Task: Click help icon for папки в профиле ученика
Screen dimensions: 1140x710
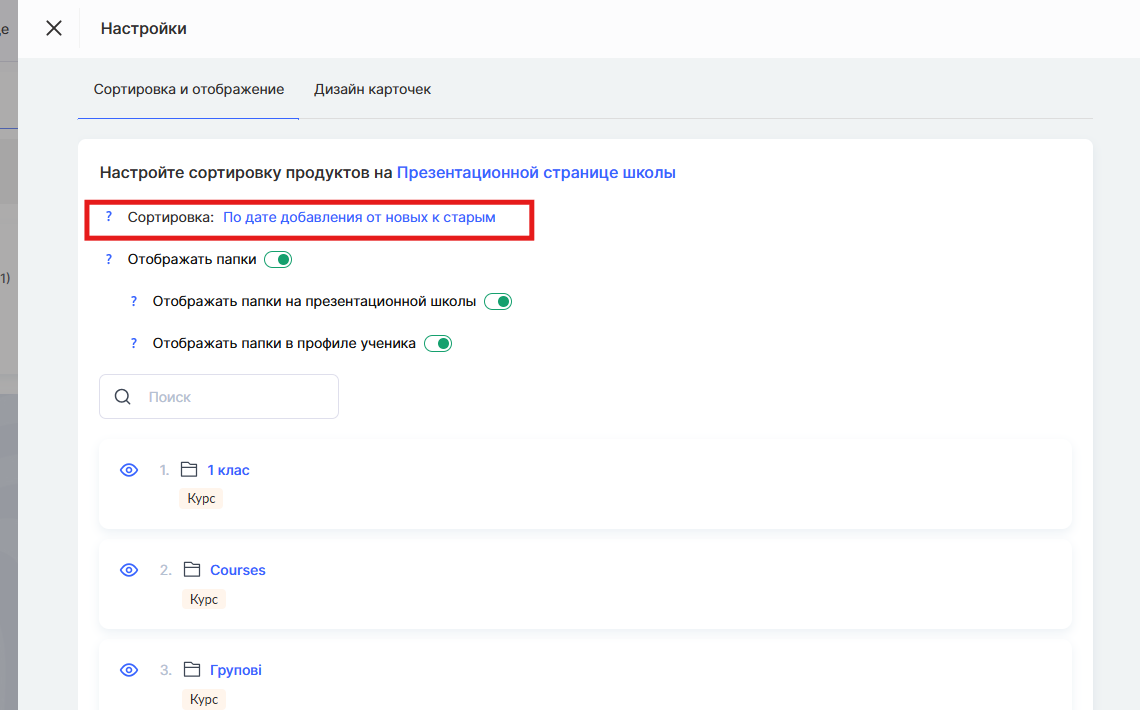Action: pyautogui.click(x=134, y=344)
